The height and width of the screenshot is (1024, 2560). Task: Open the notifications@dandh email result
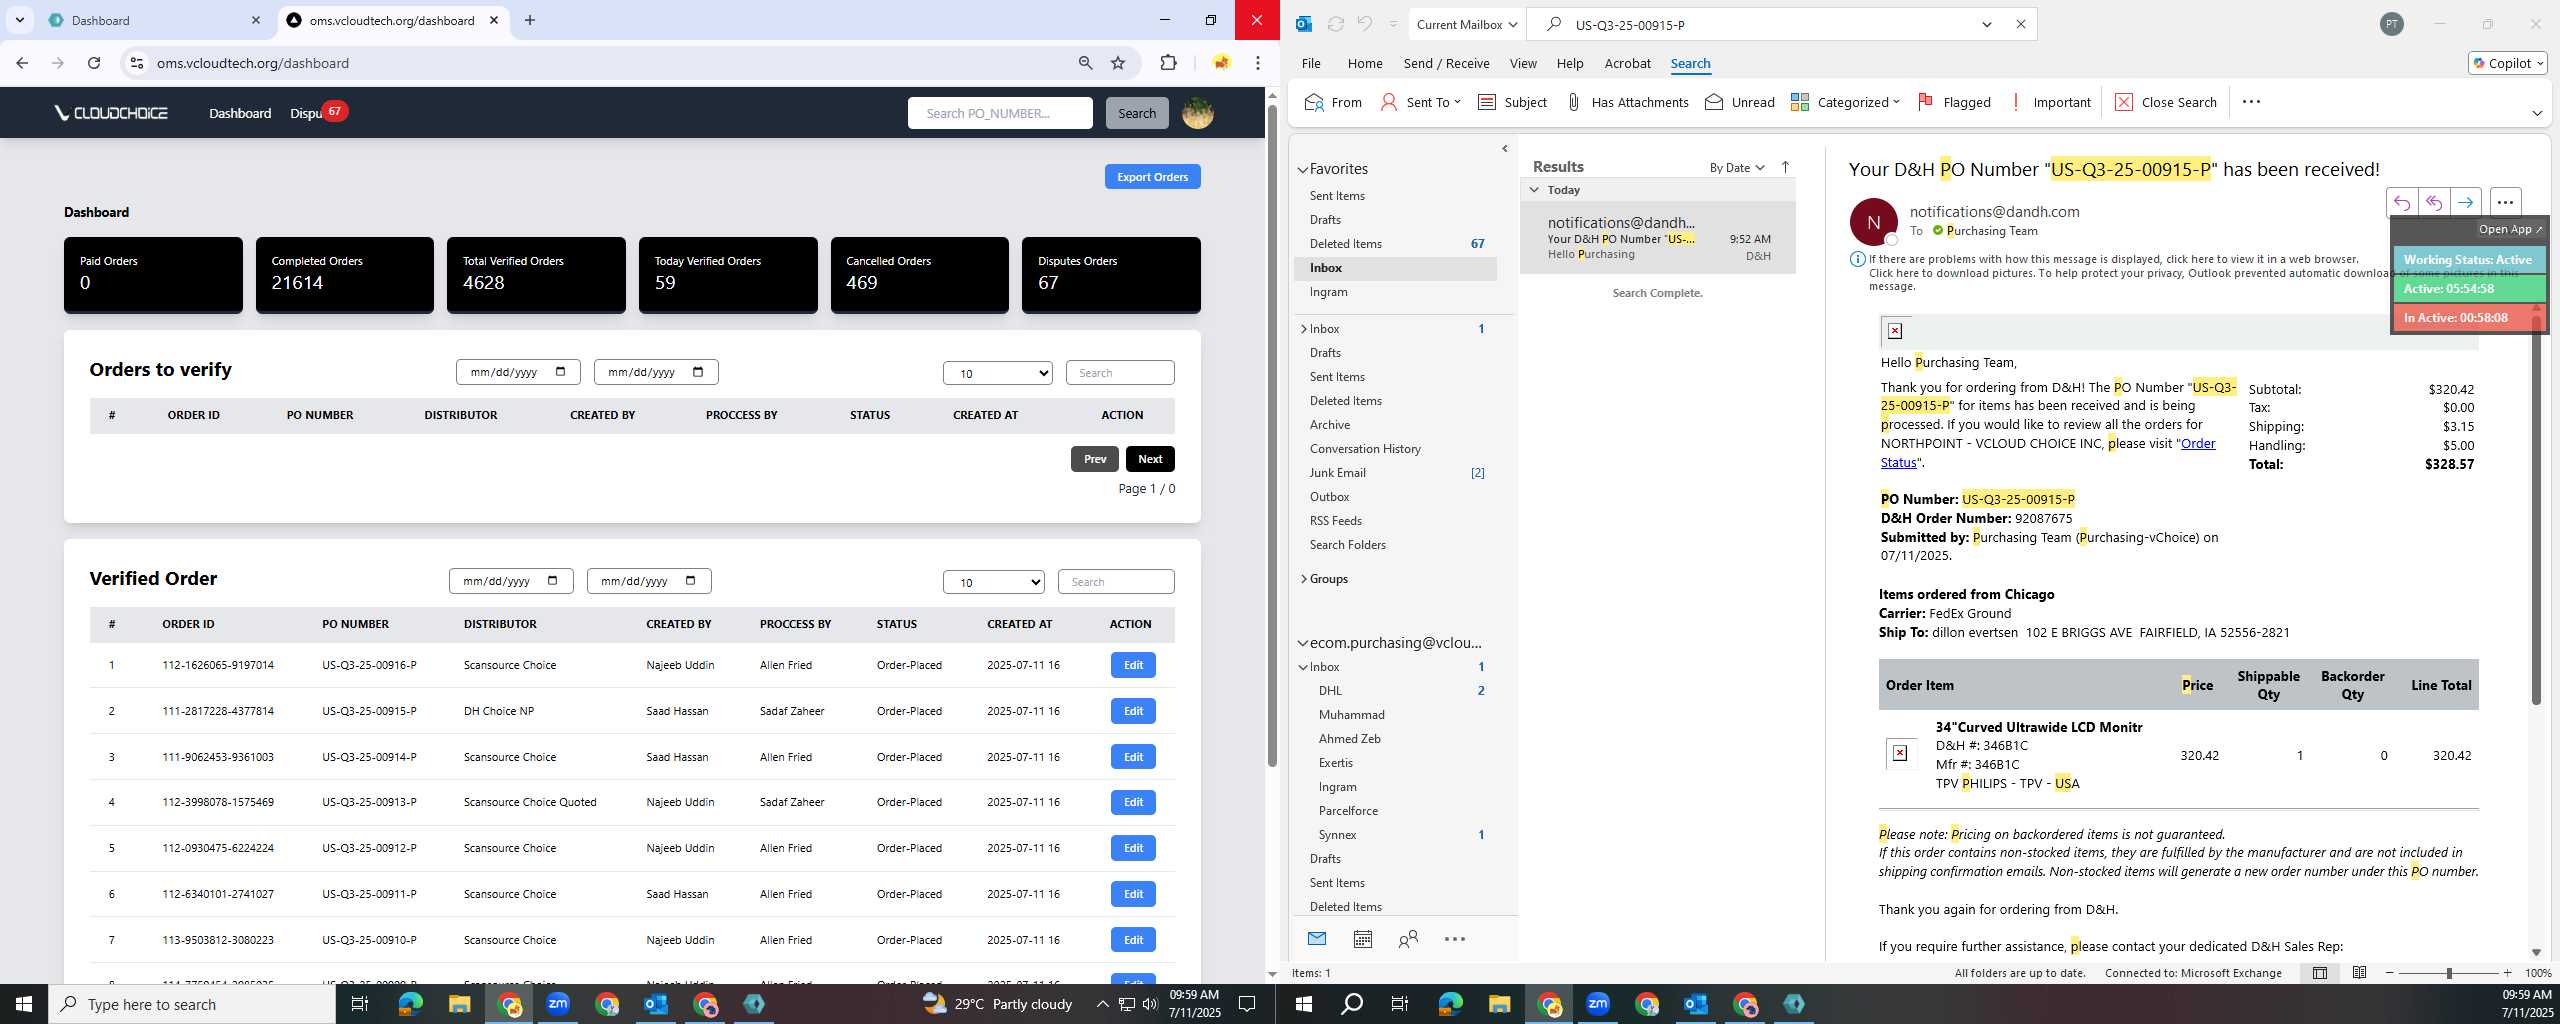click(x=1657, y=238)
